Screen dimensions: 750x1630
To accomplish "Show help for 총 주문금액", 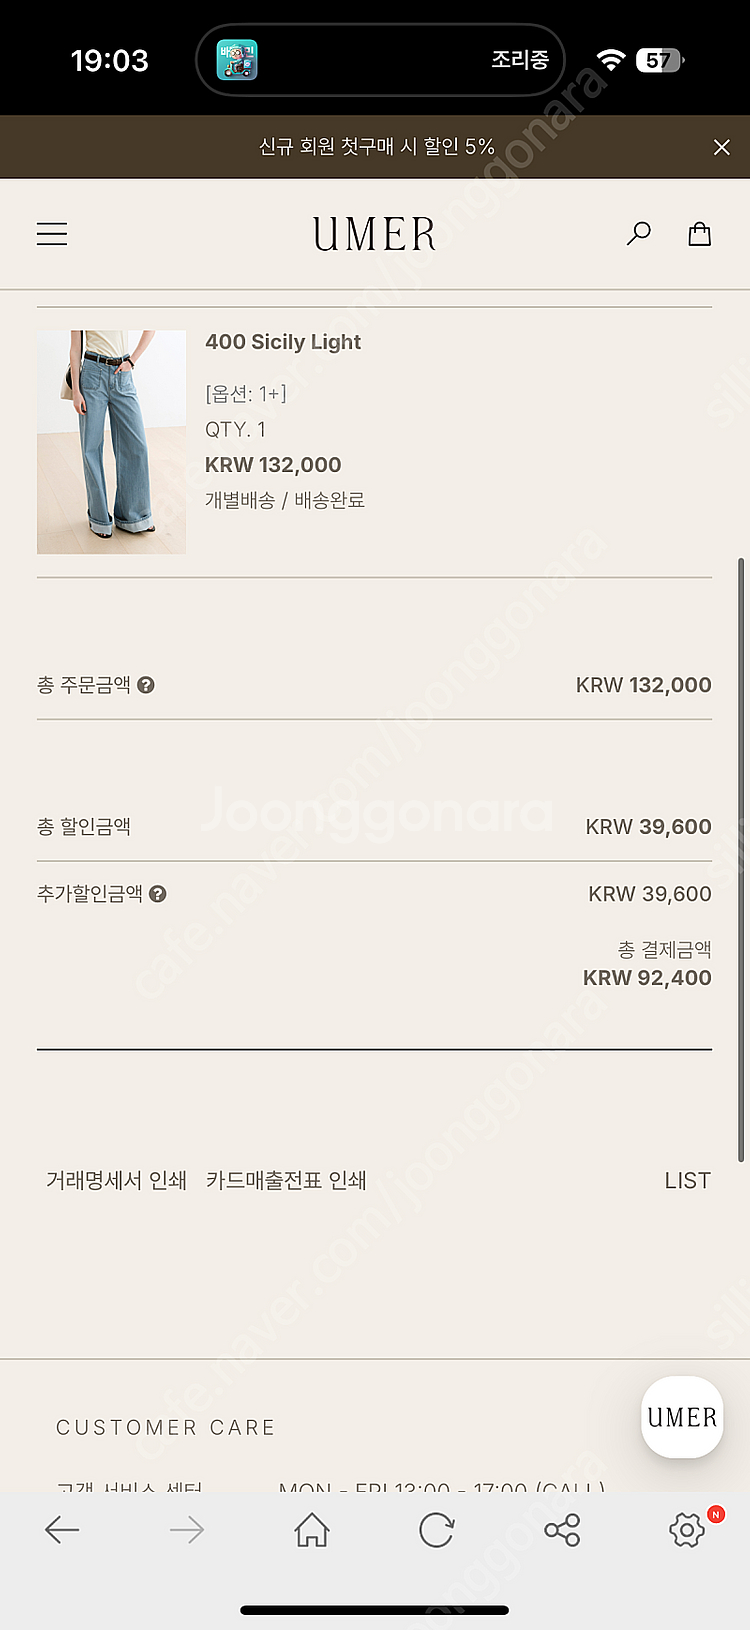I will (x=146, y=685).
